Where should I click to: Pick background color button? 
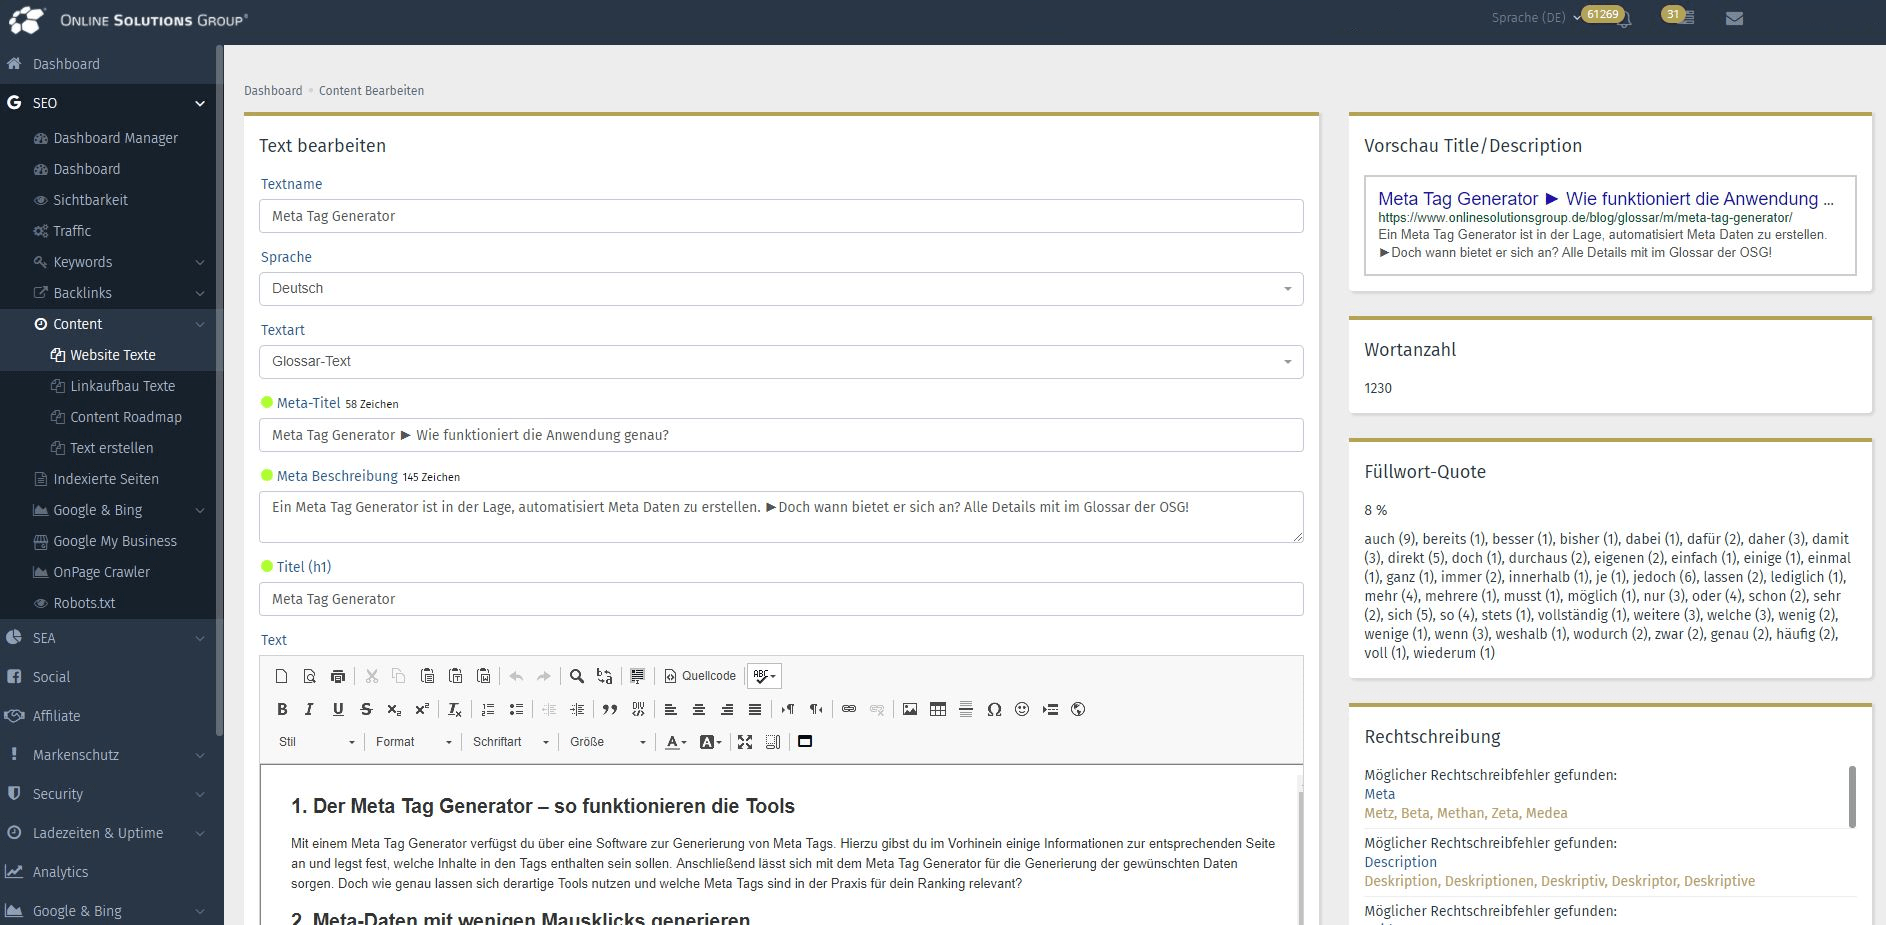click(x=710, y=742)
